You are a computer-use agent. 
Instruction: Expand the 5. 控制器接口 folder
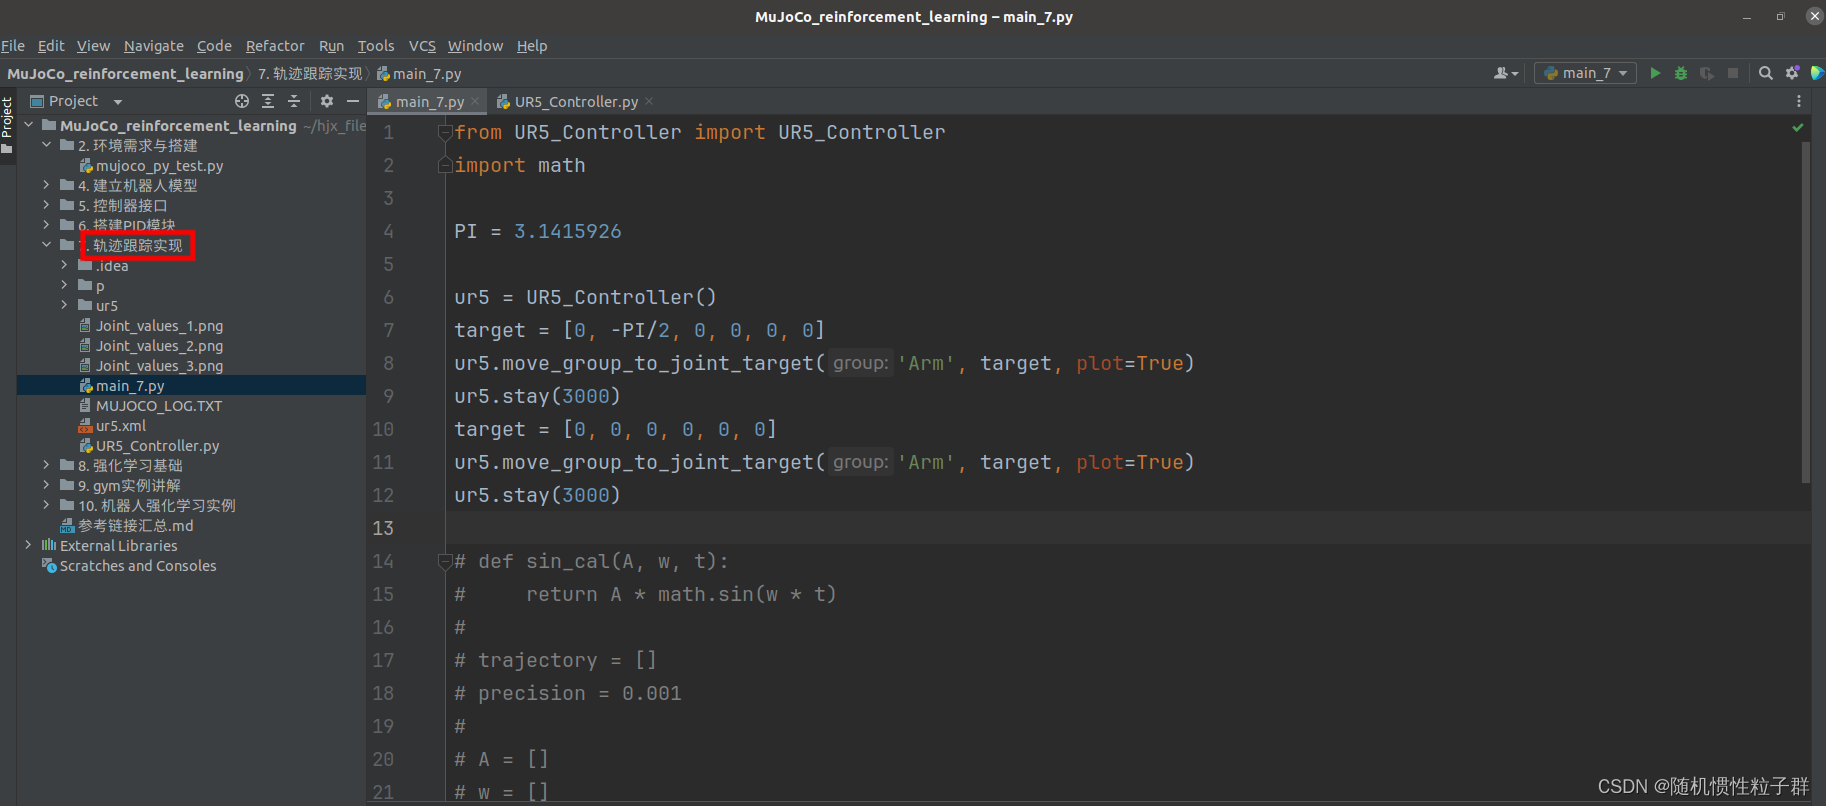pyautogui.click(x=46, y=205)
